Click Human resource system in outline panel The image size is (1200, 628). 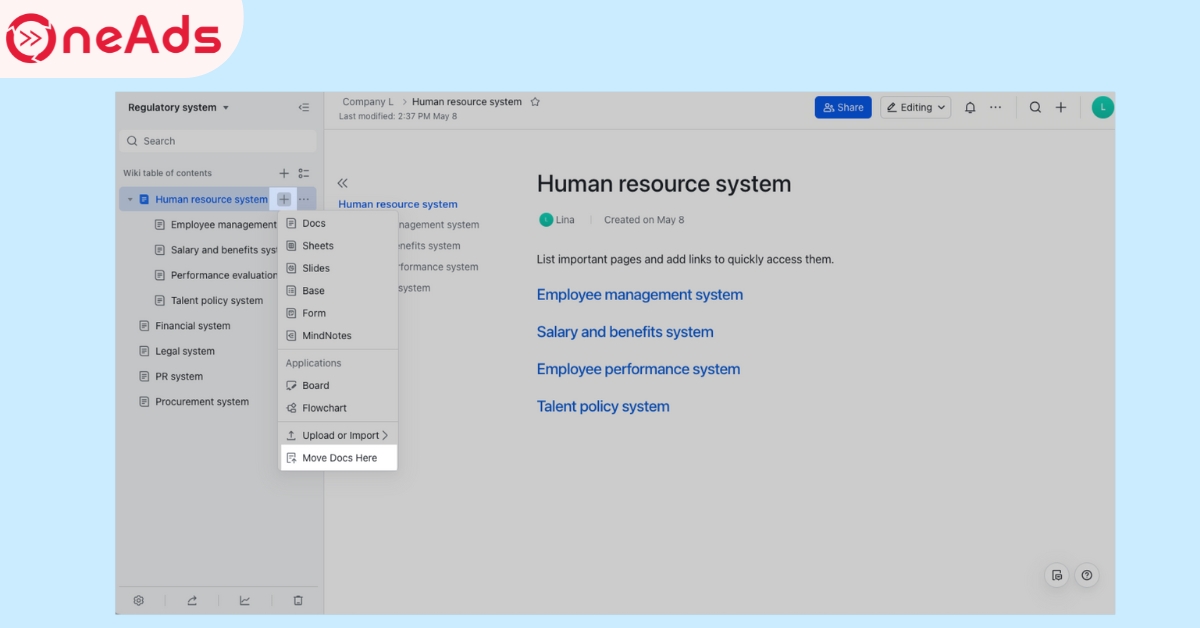pyautogui.click(x=398, y=204)
